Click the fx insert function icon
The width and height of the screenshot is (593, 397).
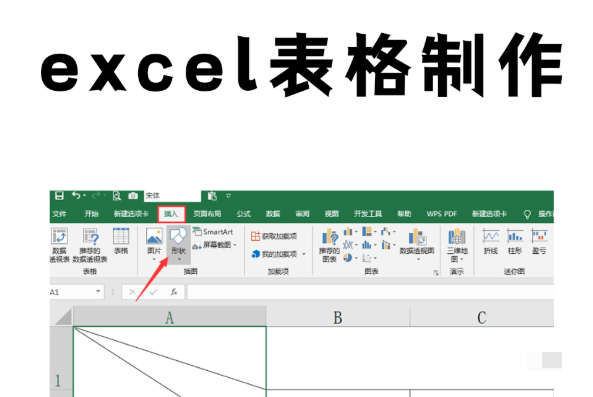tap(174, 292)
